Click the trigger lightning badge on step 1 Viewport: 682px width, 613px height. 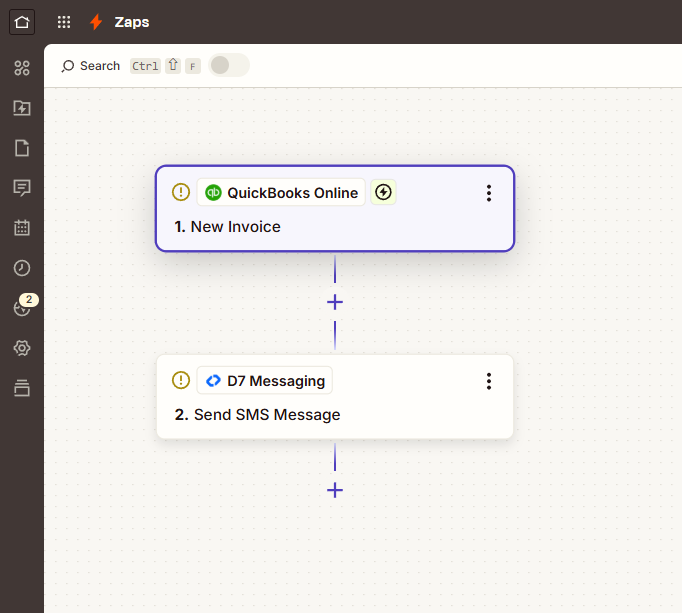click(x=383, y=192)
